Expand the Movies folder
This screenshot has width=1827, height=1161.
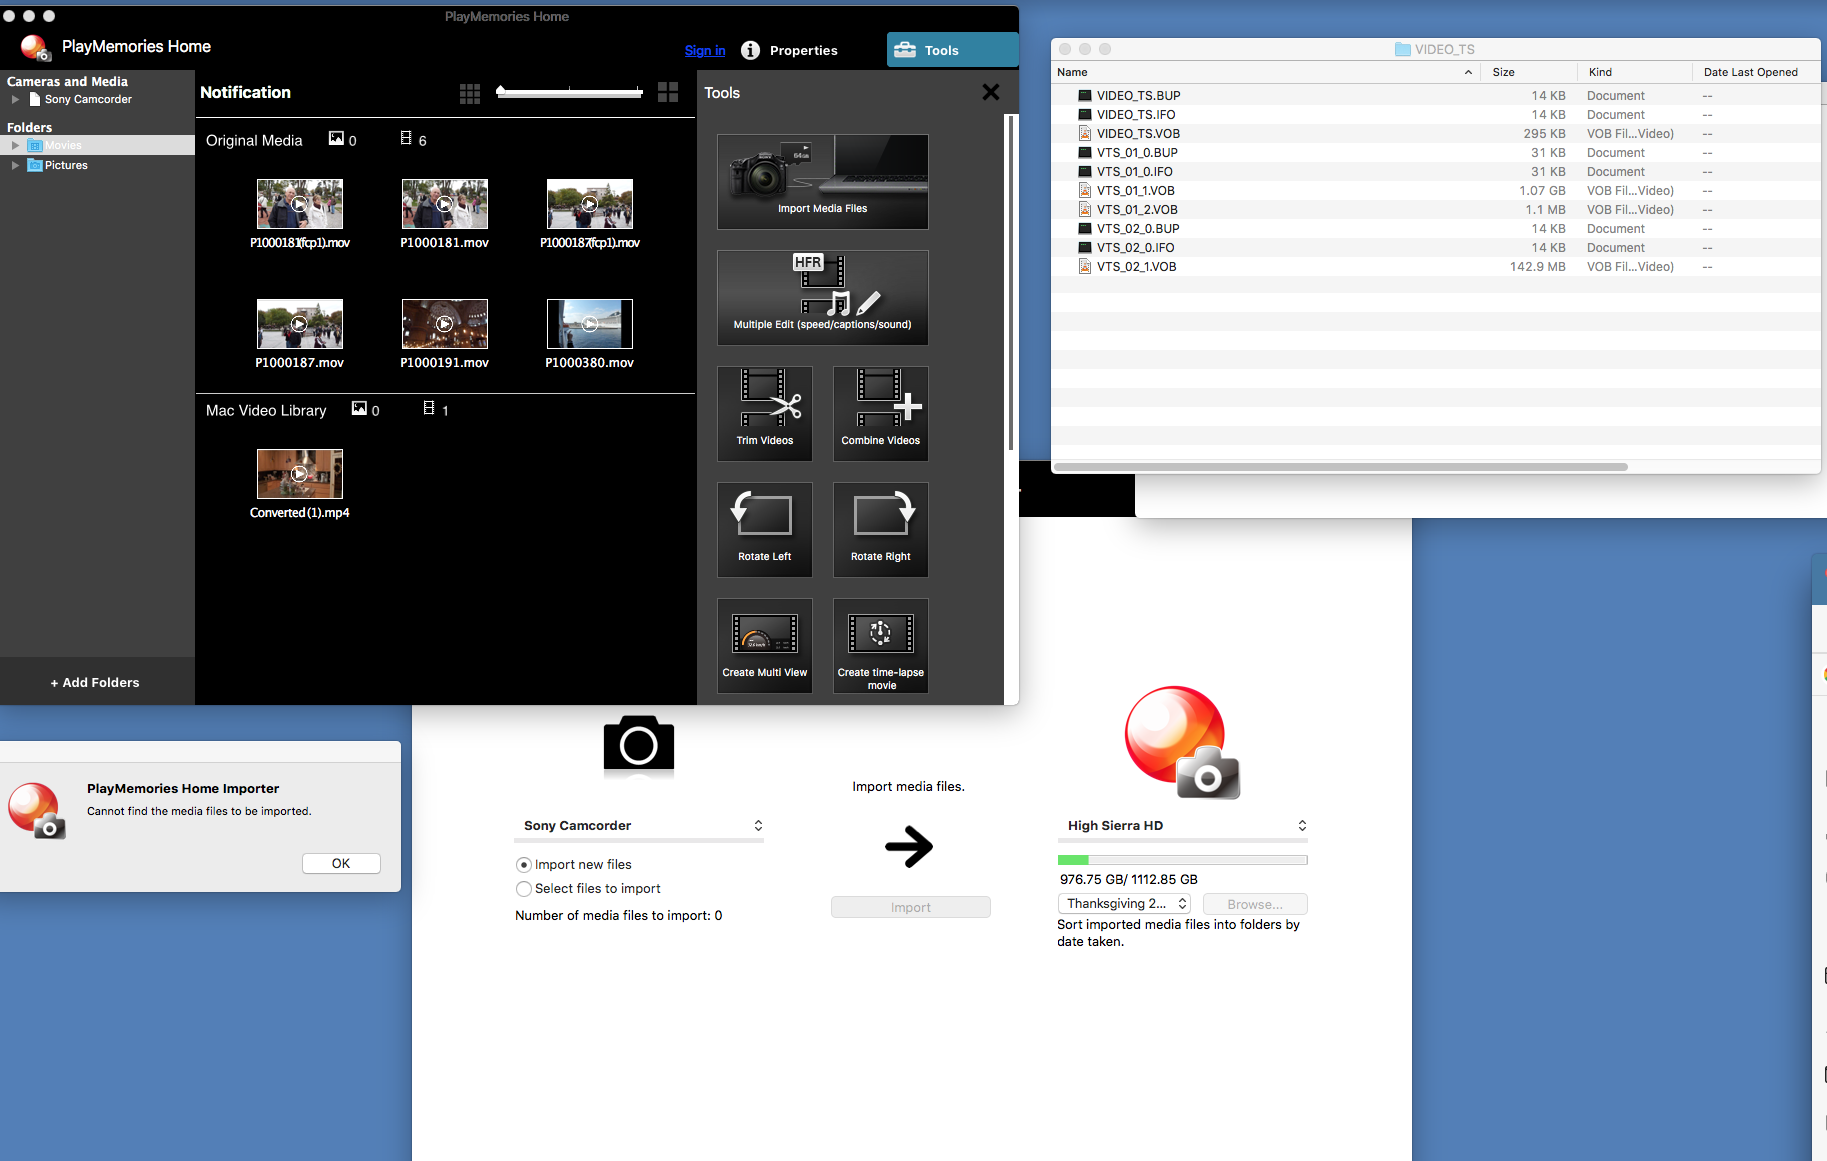[x=15, y=145]
